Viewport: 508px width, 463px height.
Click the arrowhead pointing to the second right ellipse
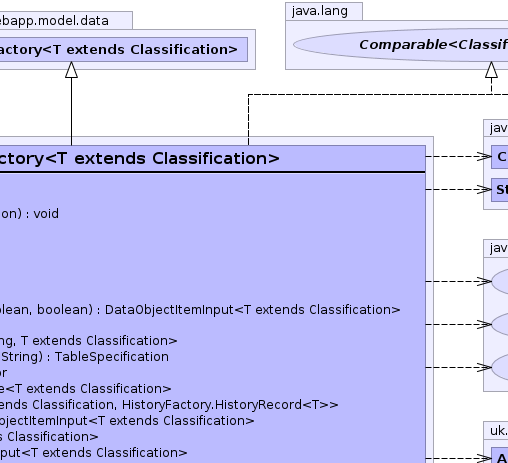click(484, 324)
